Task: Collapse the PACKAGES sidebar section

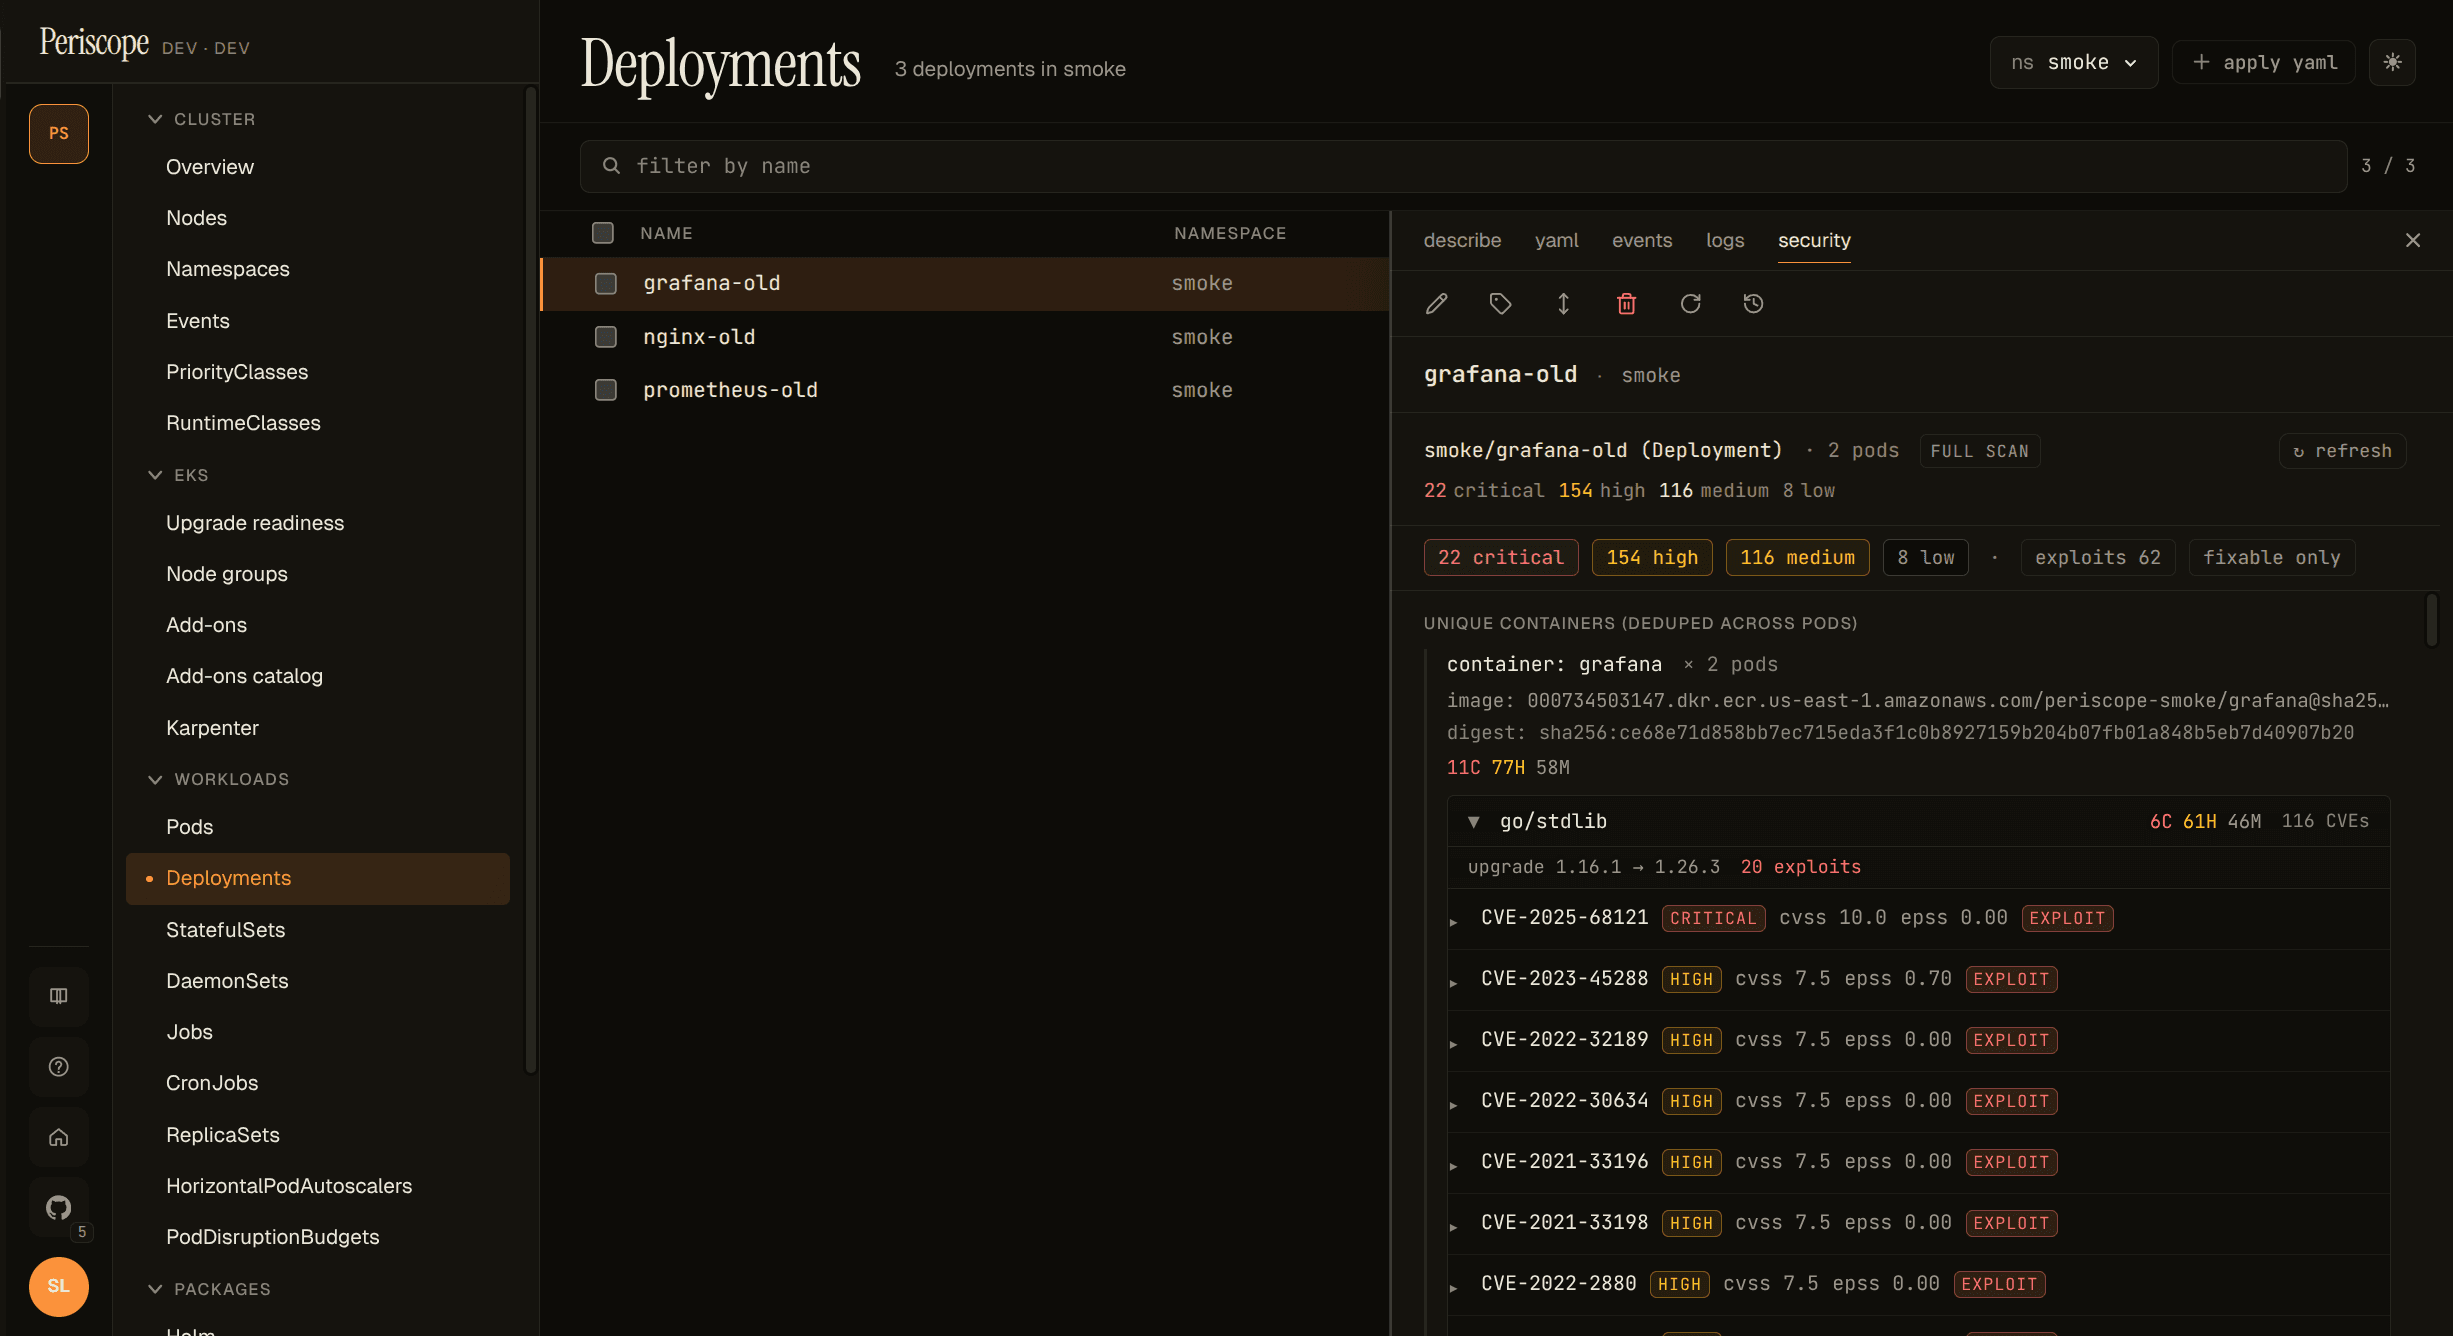Action: (x=210, y=1289)
